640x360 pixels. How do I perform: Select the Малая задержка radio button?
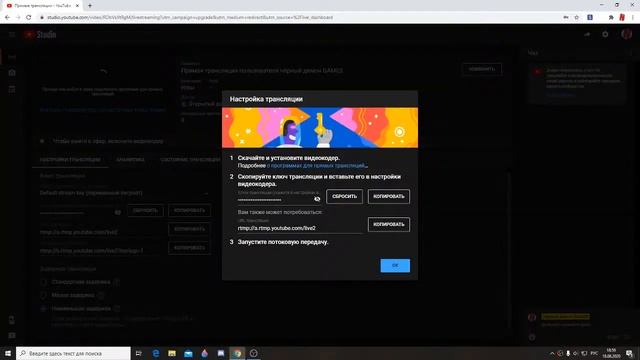point(43,295)
